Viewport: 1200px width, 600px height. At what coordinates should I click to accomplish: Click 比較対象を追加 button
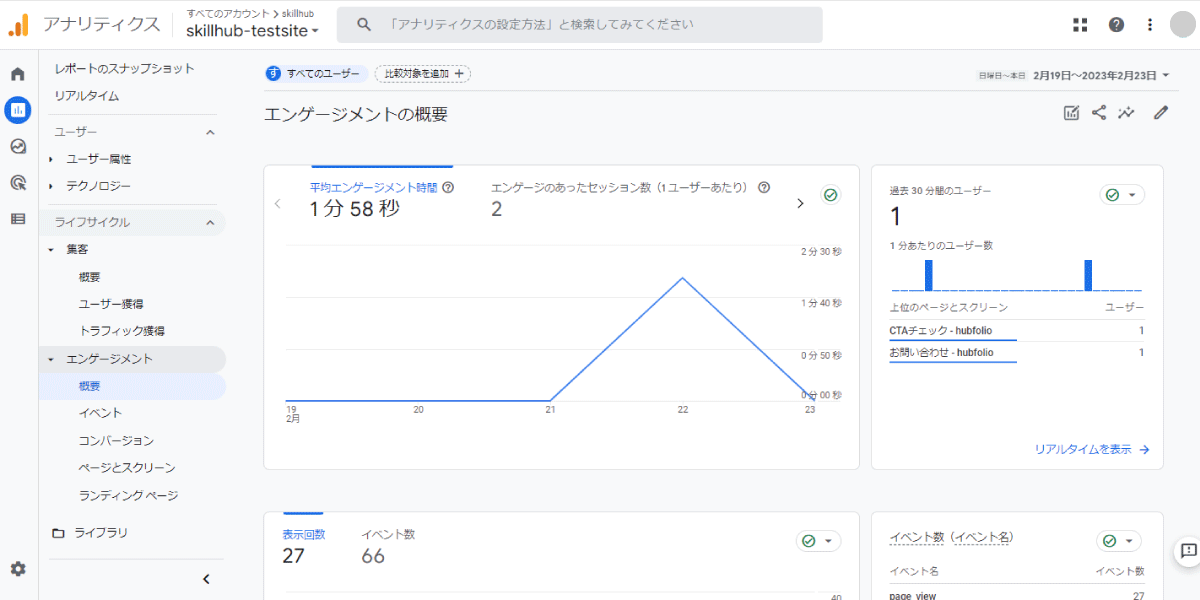(423, 74)
